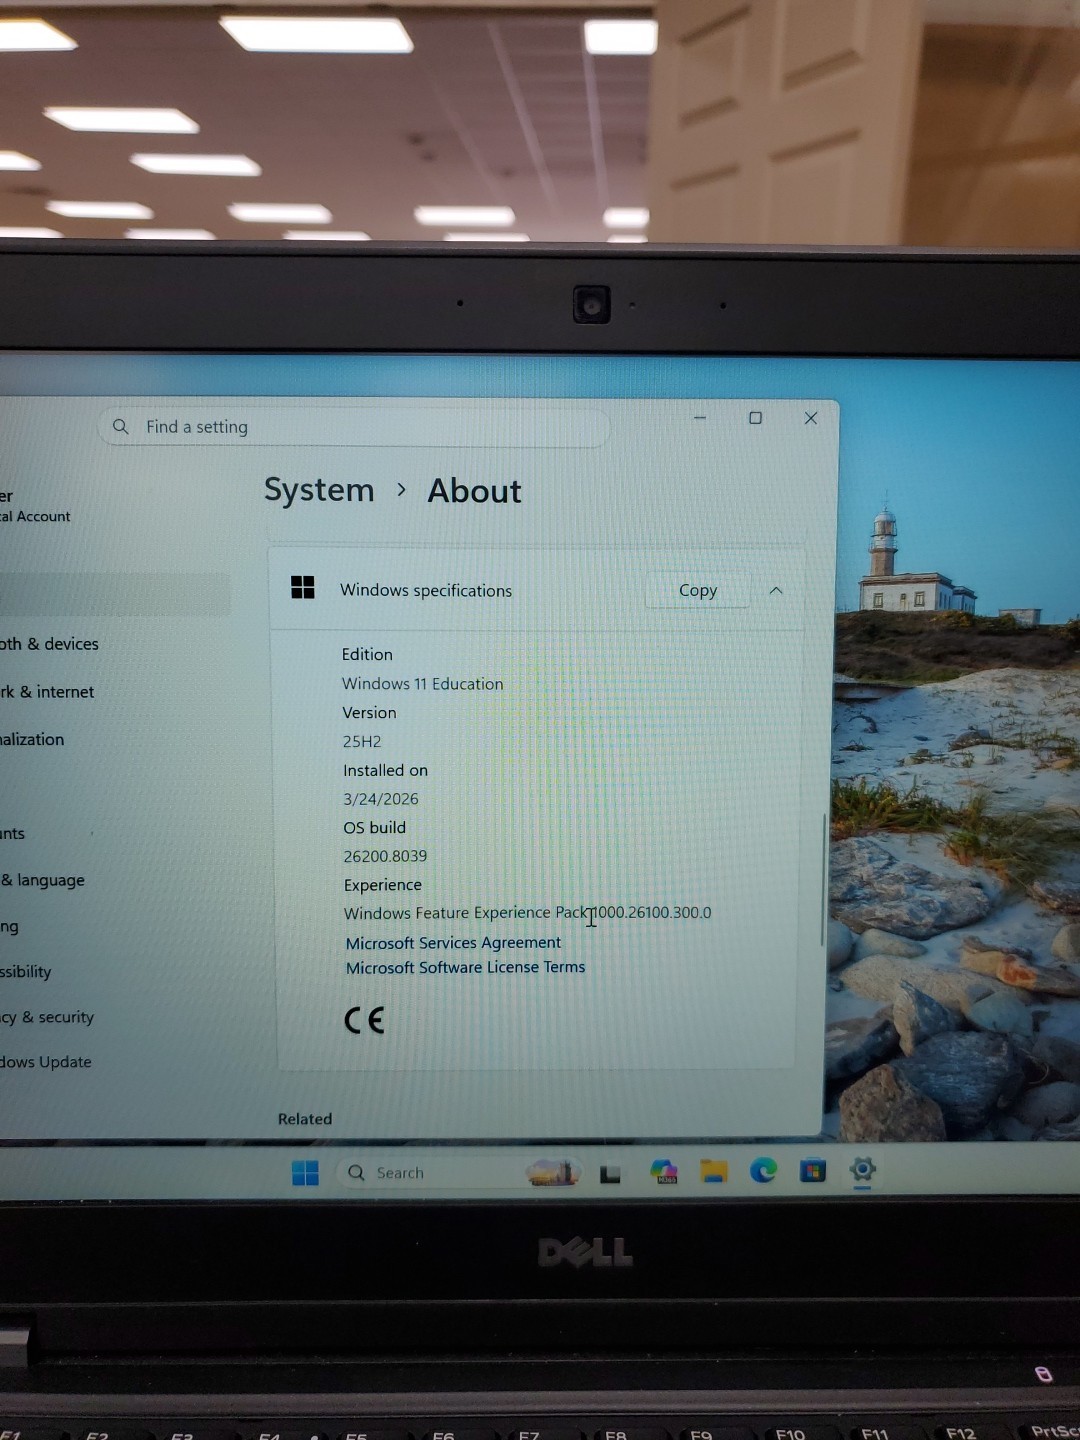Copy the Windows specifications
The image size is (1080, 1440).
coord(698,590)
